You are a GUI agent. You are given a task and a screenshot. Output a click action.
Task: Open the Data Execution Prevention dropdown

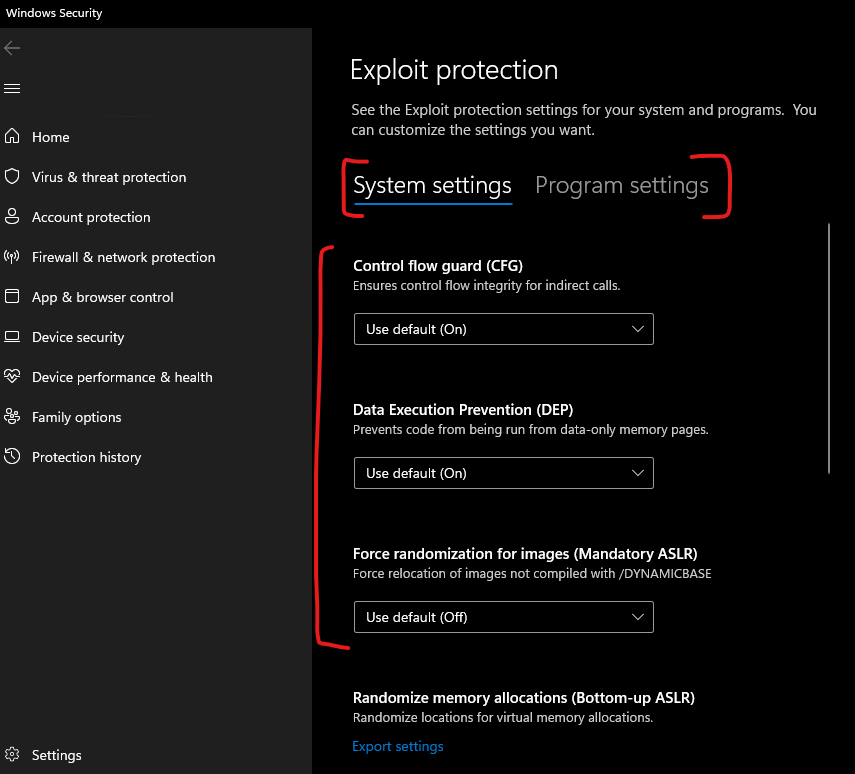point(503,473)
